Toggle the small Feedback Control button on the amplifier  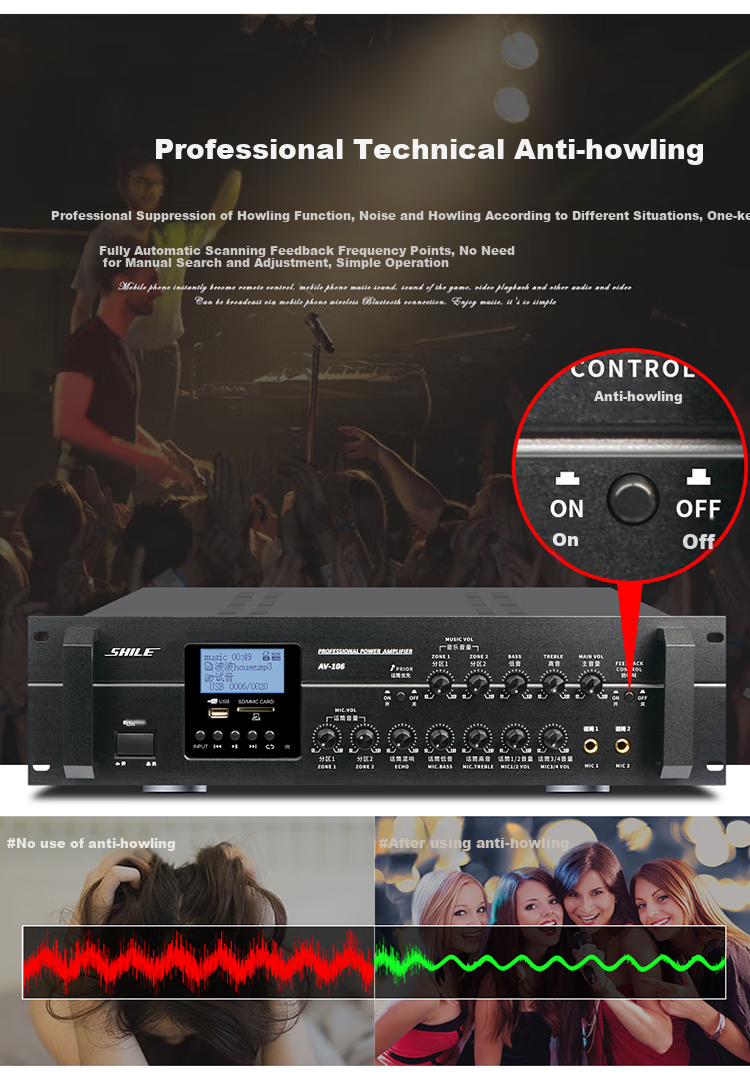point(629,695)
